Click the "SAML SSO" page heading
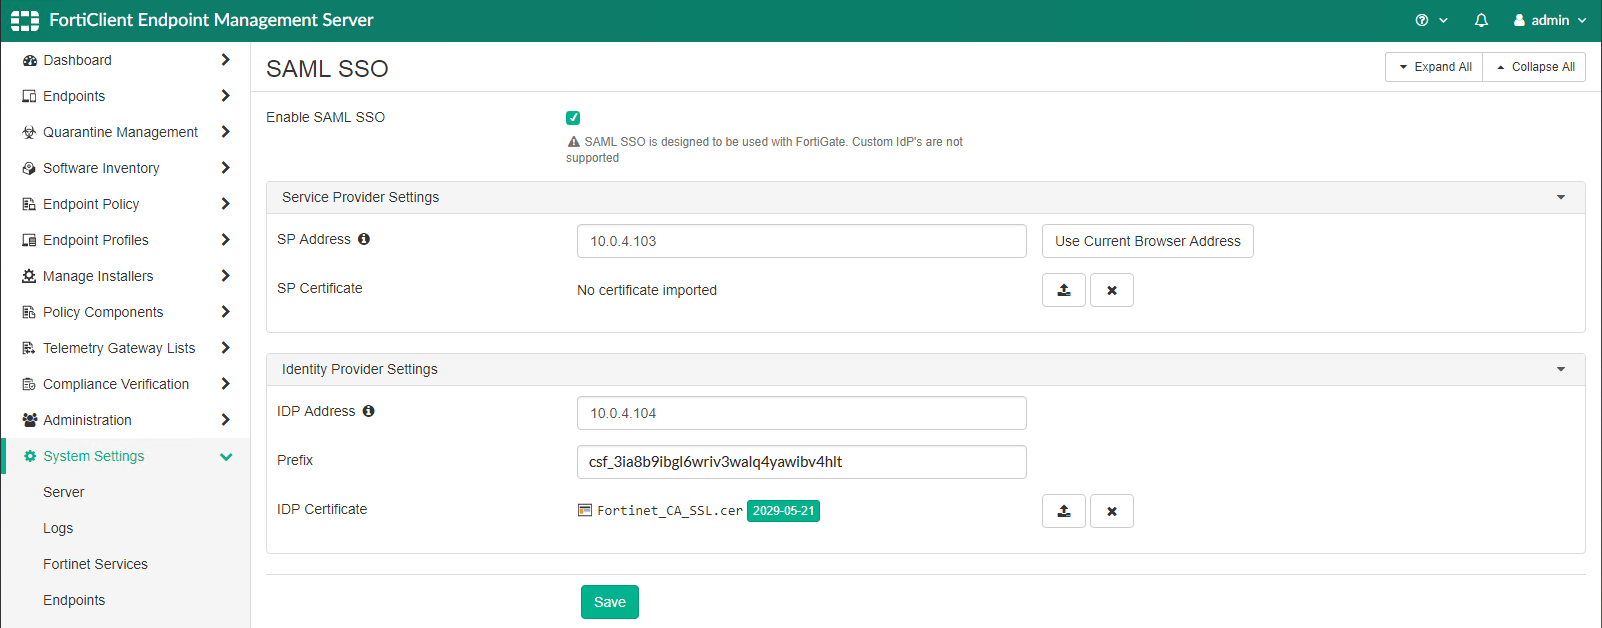The width and height of the screenshot is (1602, 628). click(x=327, y=69)
